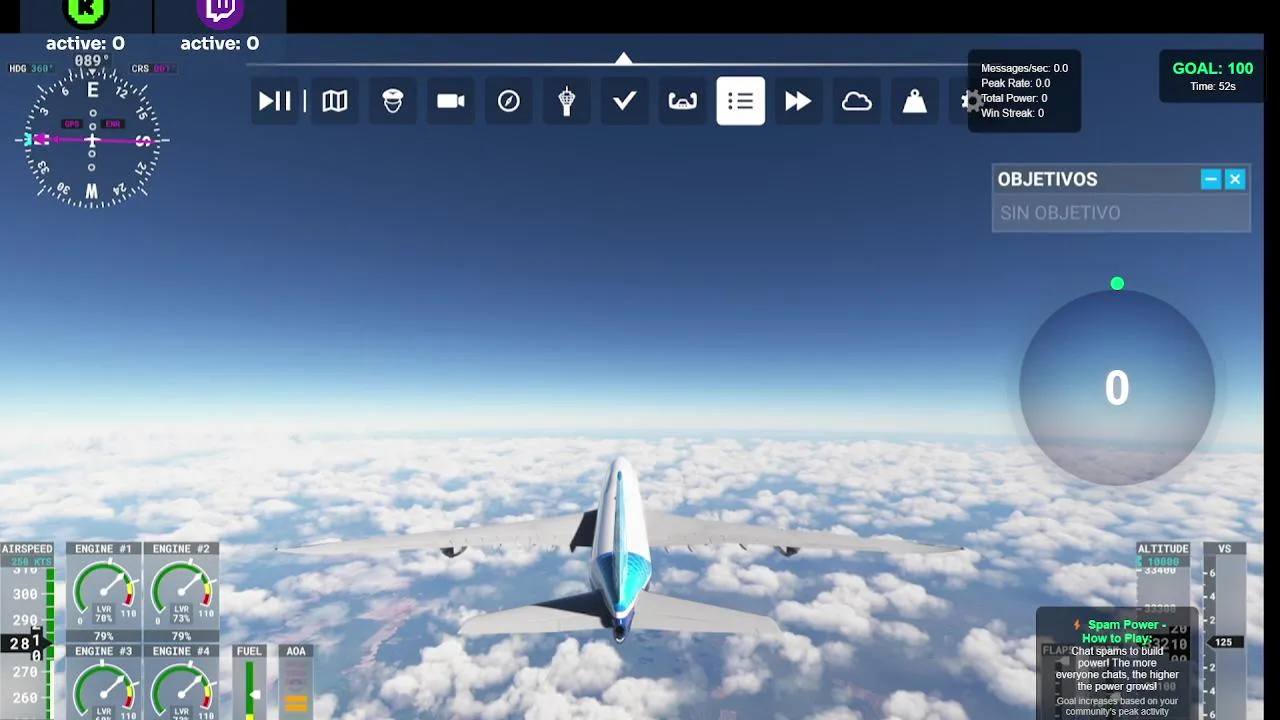The image size is (1280, 720).
Task: Click the toolbar handle triangle at top
Action: [624, 59]
